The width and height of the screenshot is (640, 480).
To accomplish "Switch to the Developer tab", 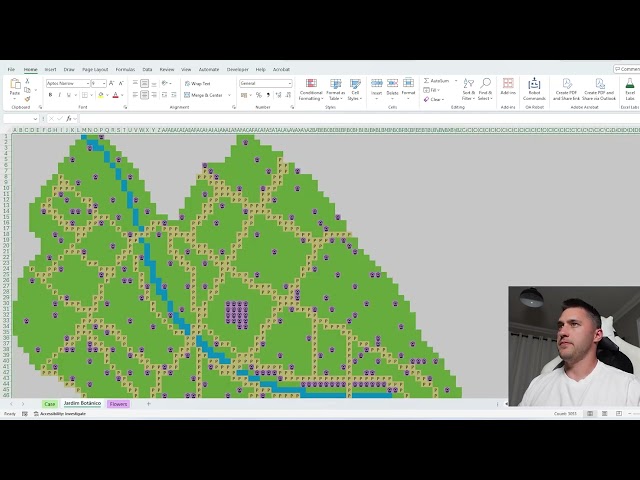I will pos(238,69).
